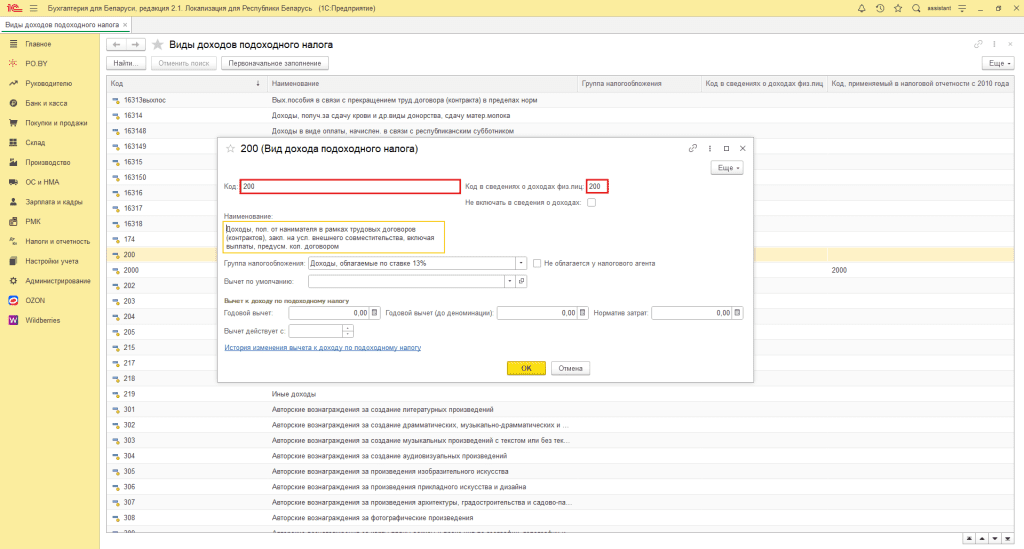Click Первоначальное заполнение button
Image resolution: width=1024 pixels, height=549 pixels.
pos(274,63)
